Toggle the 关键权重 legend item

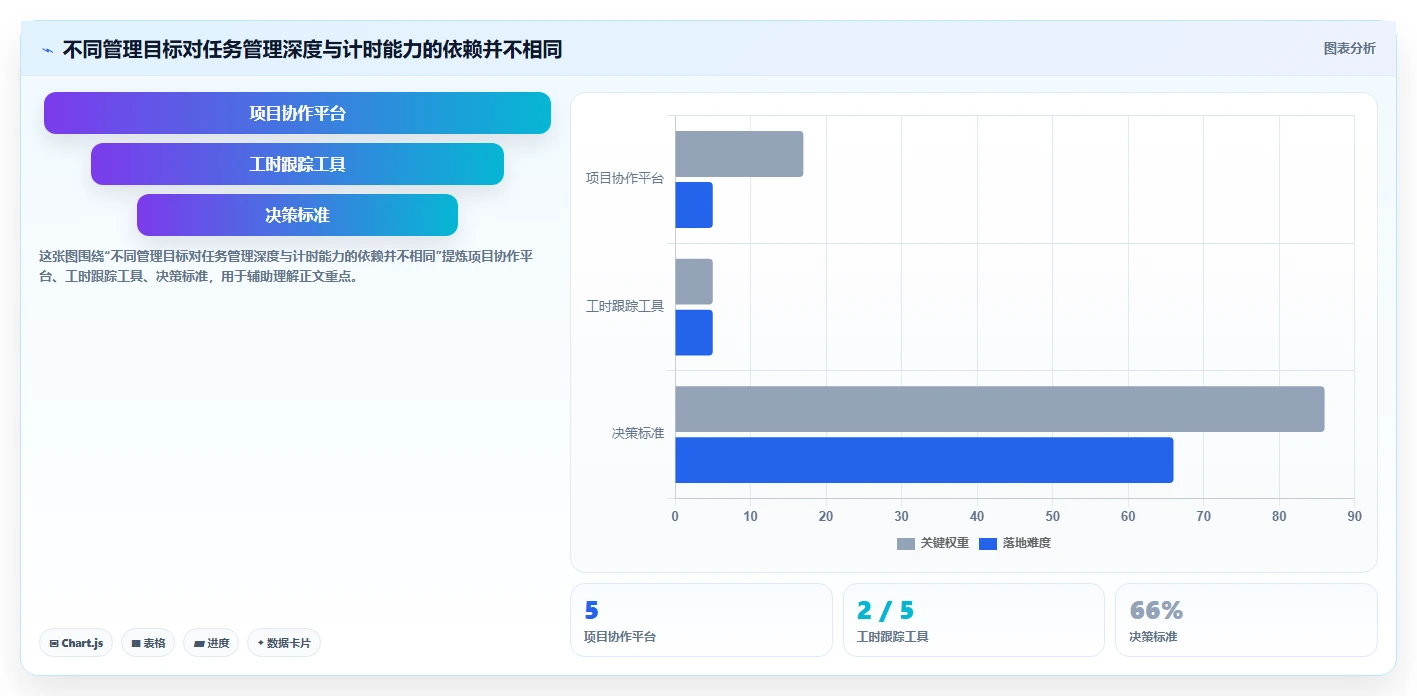click(x=932, y=543)
